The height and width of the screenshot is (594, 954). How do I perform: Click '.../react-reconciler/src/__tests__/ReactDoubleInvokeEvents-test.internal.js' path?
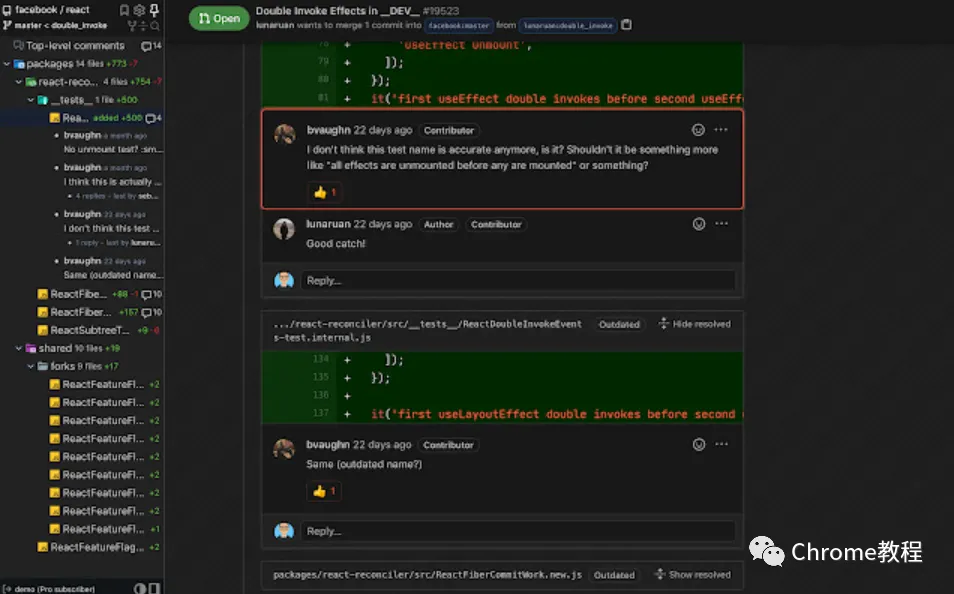point(427,330)
